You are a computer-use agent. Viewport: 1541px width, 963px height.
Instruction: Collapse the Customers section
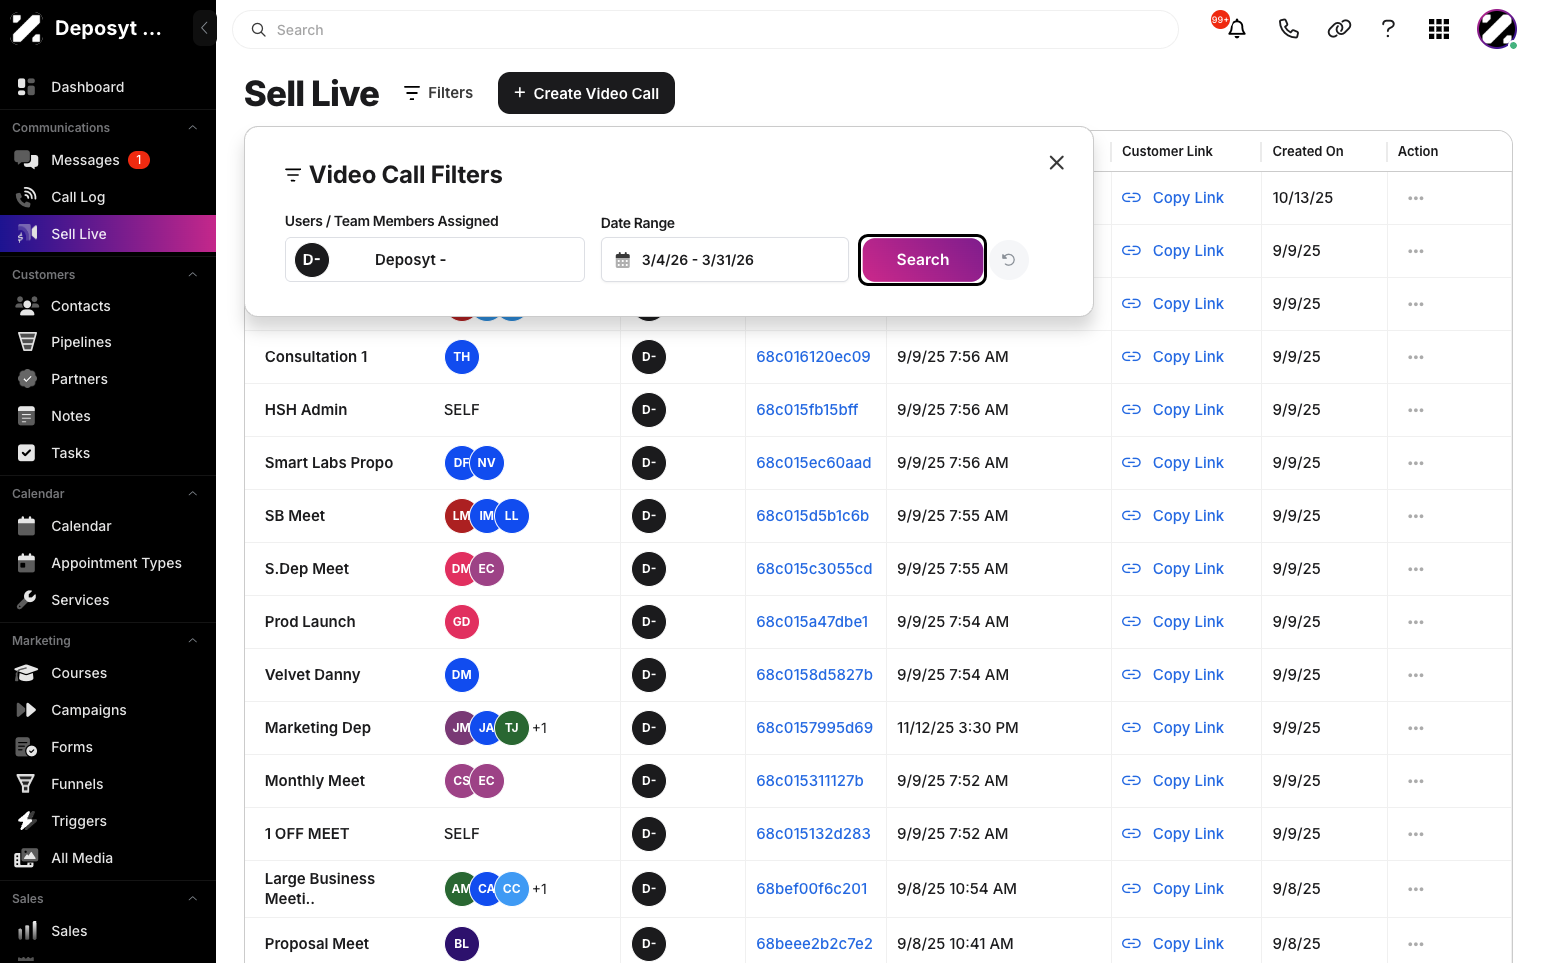tap(193, 275)
